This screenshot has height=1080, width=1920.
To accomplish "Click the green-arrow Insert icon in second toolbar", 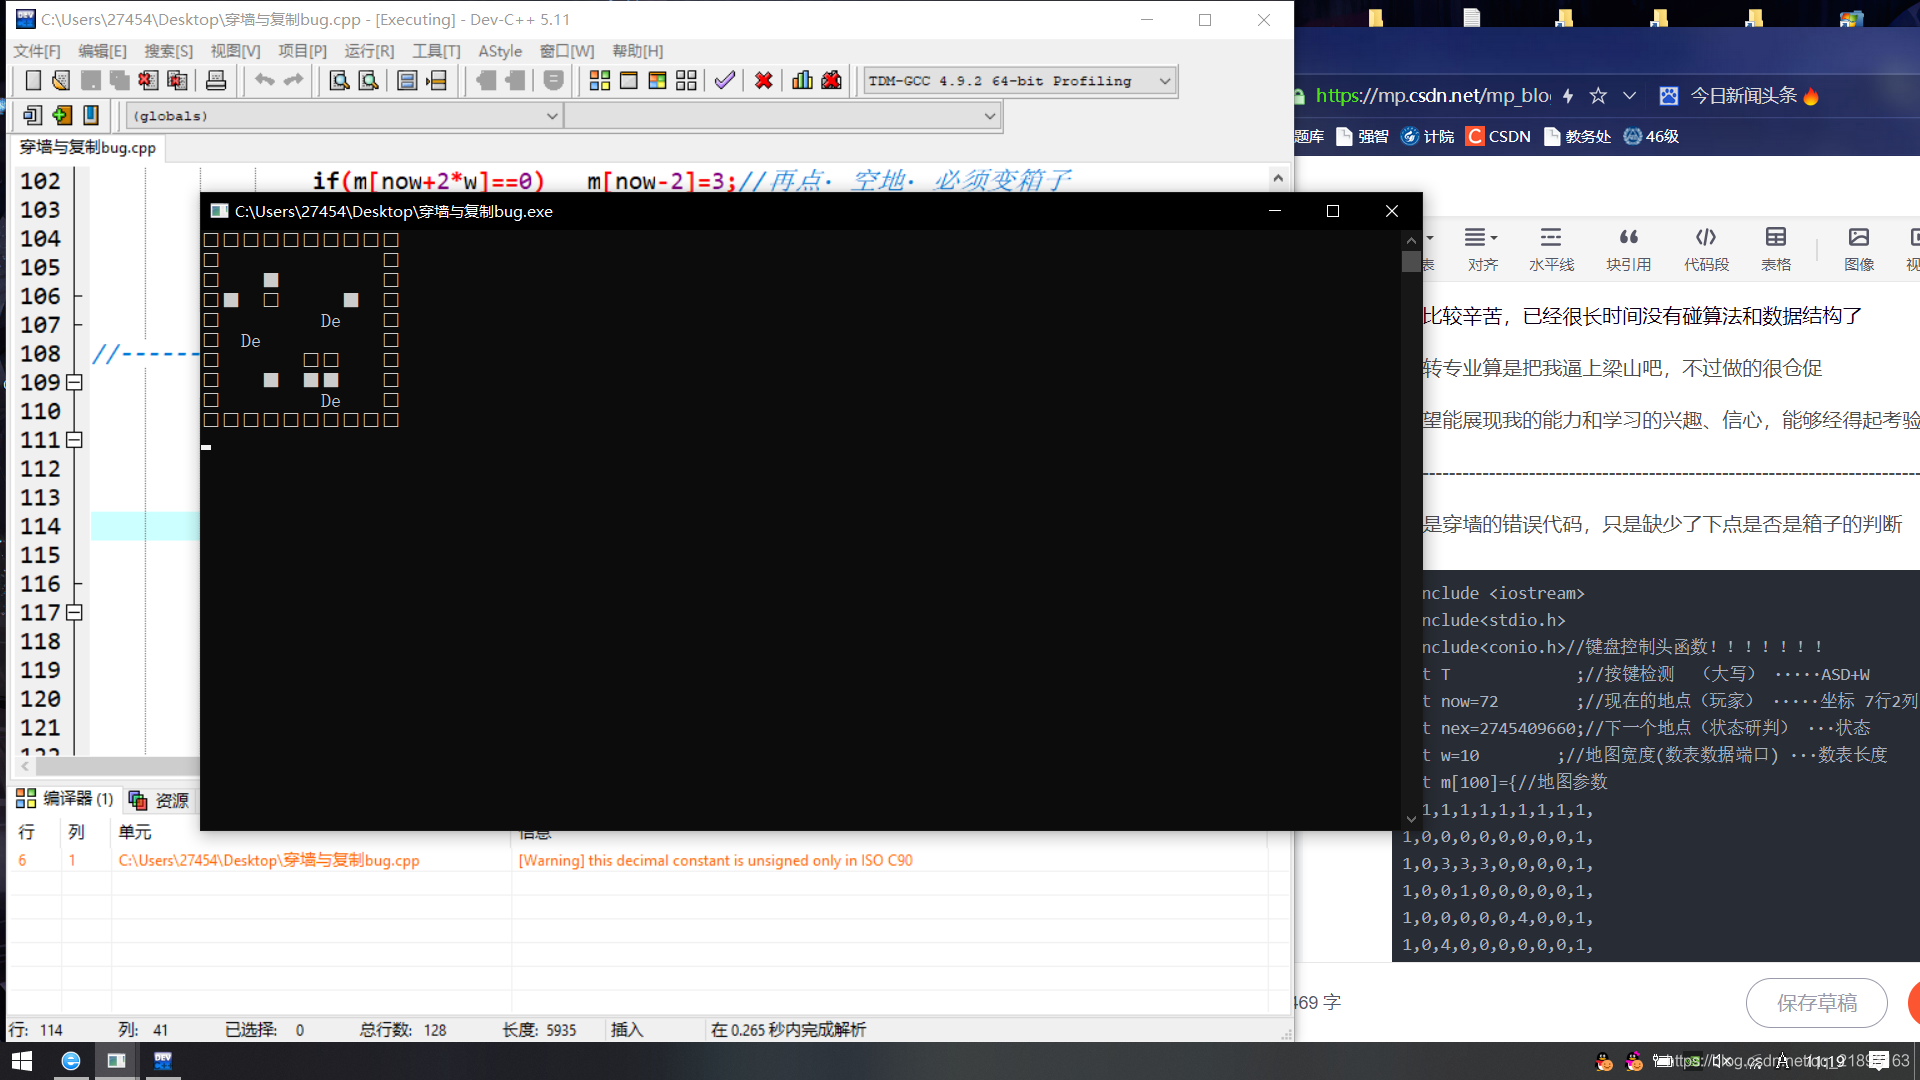I will click(62, 115).
